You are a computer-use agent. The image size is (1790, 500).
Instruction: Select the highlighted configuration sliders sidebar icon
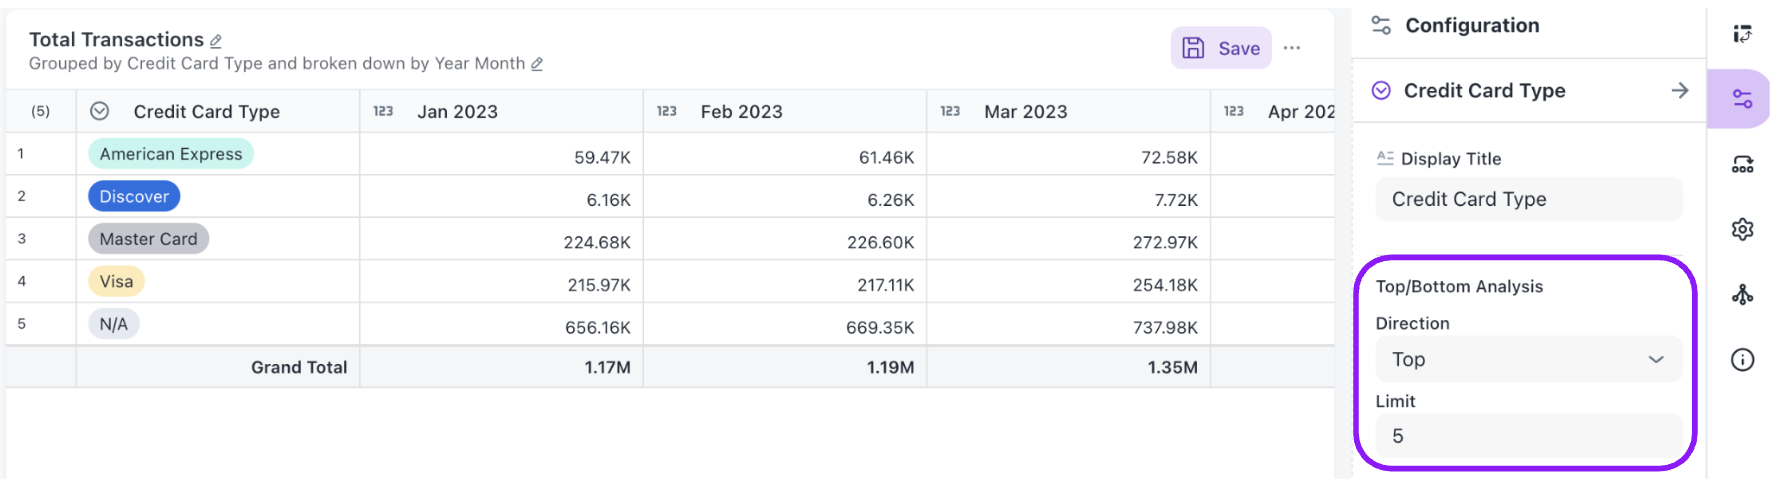tap(1742, 99)
